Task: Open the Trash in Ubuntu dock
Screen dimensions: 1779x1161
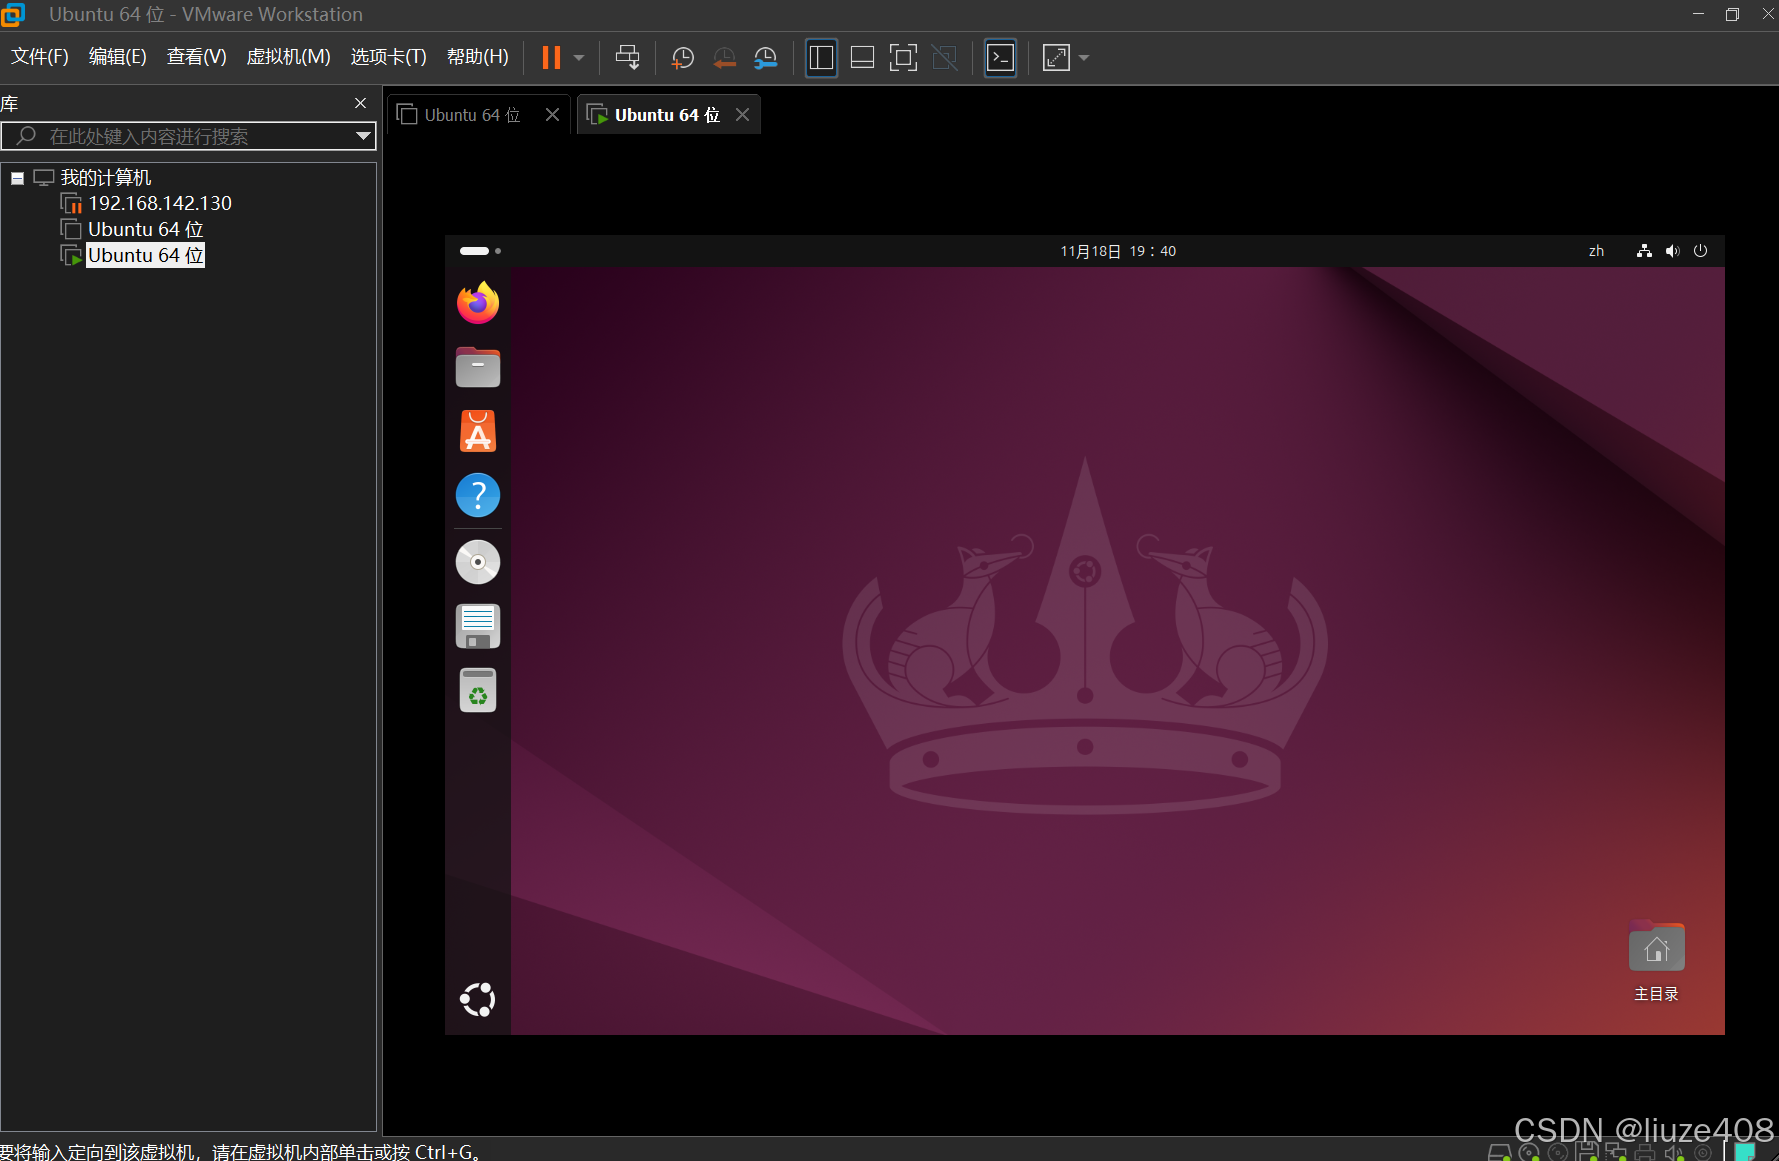Action: pos(478,690)
